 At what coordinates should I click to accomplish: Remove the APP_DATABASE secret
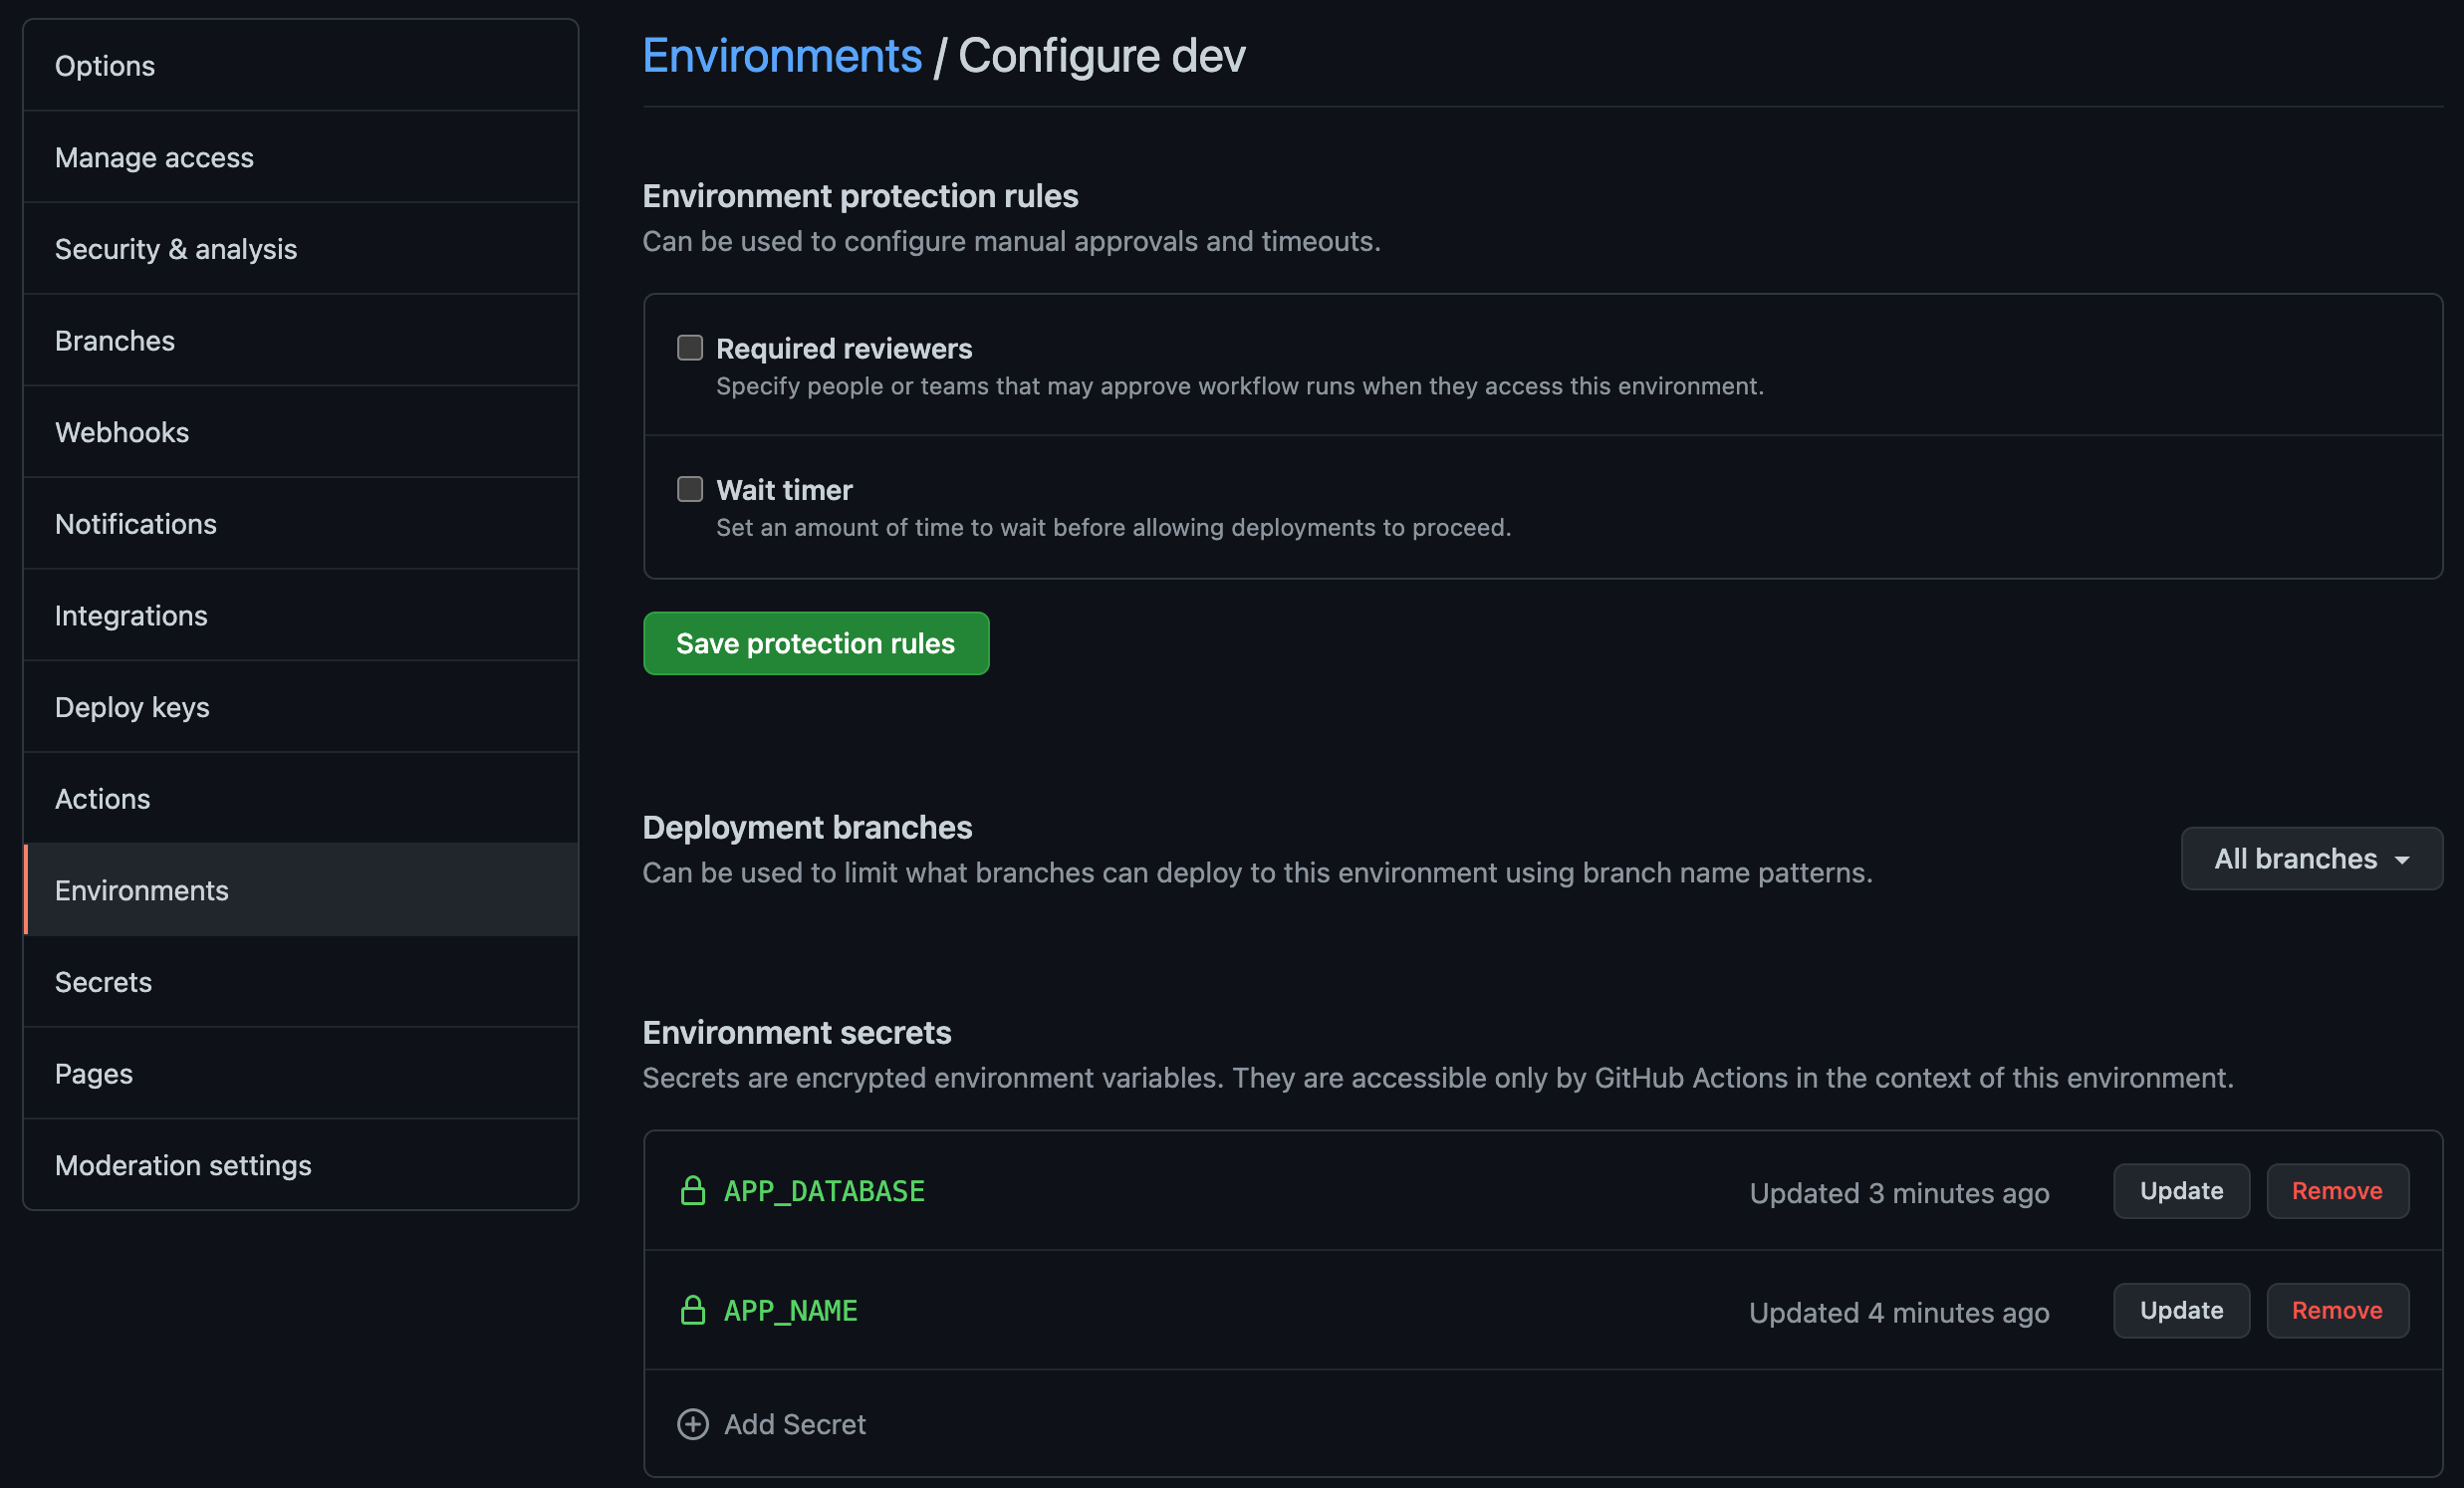tap(2336, 1191)
